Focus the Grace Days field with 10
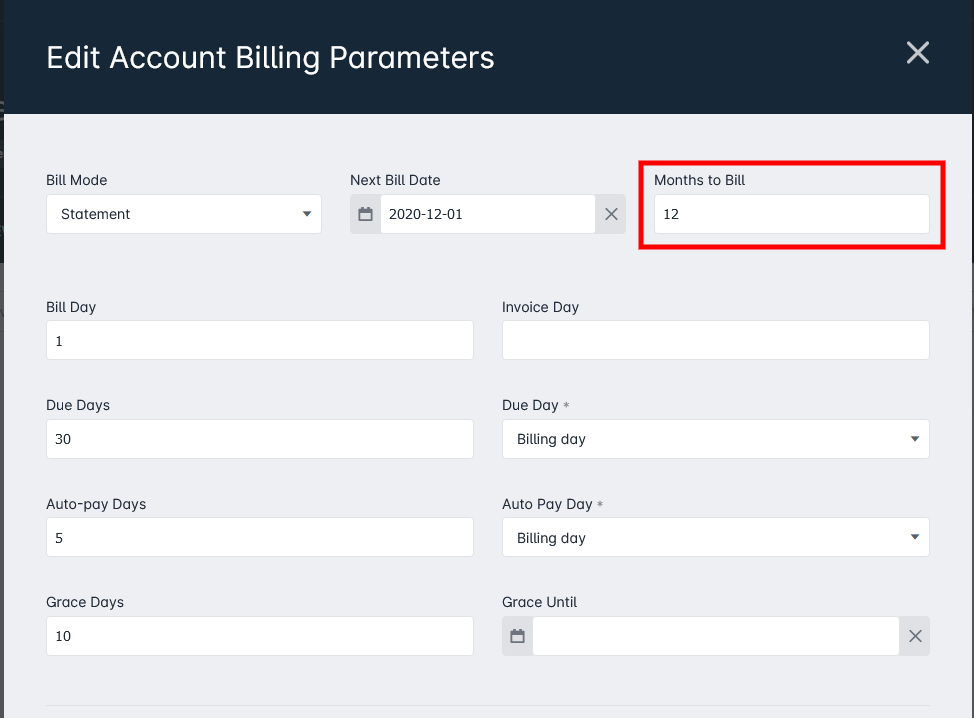The image size is (974, 718). coord(260,636)
